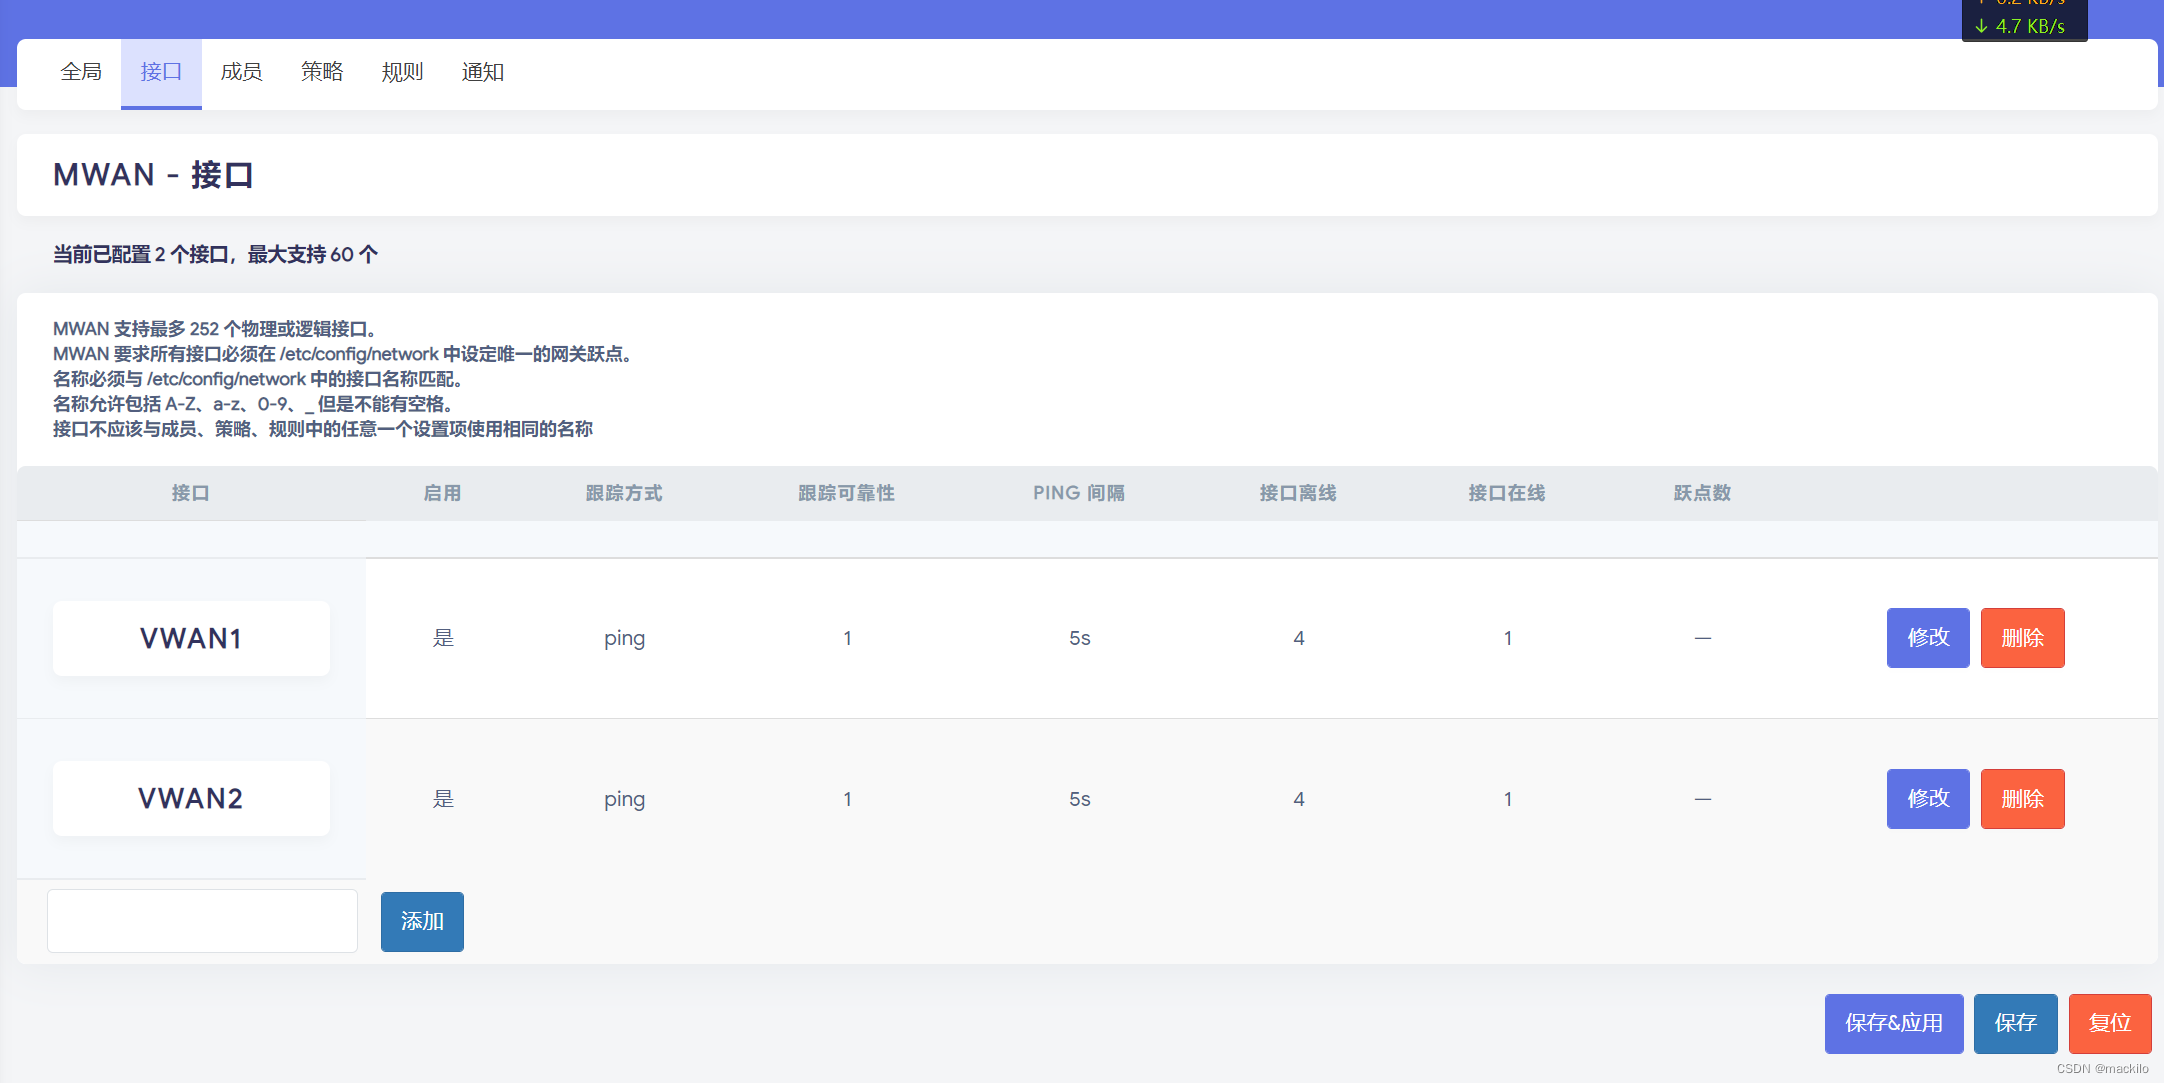Click the network speed indicator widget

2024,20
